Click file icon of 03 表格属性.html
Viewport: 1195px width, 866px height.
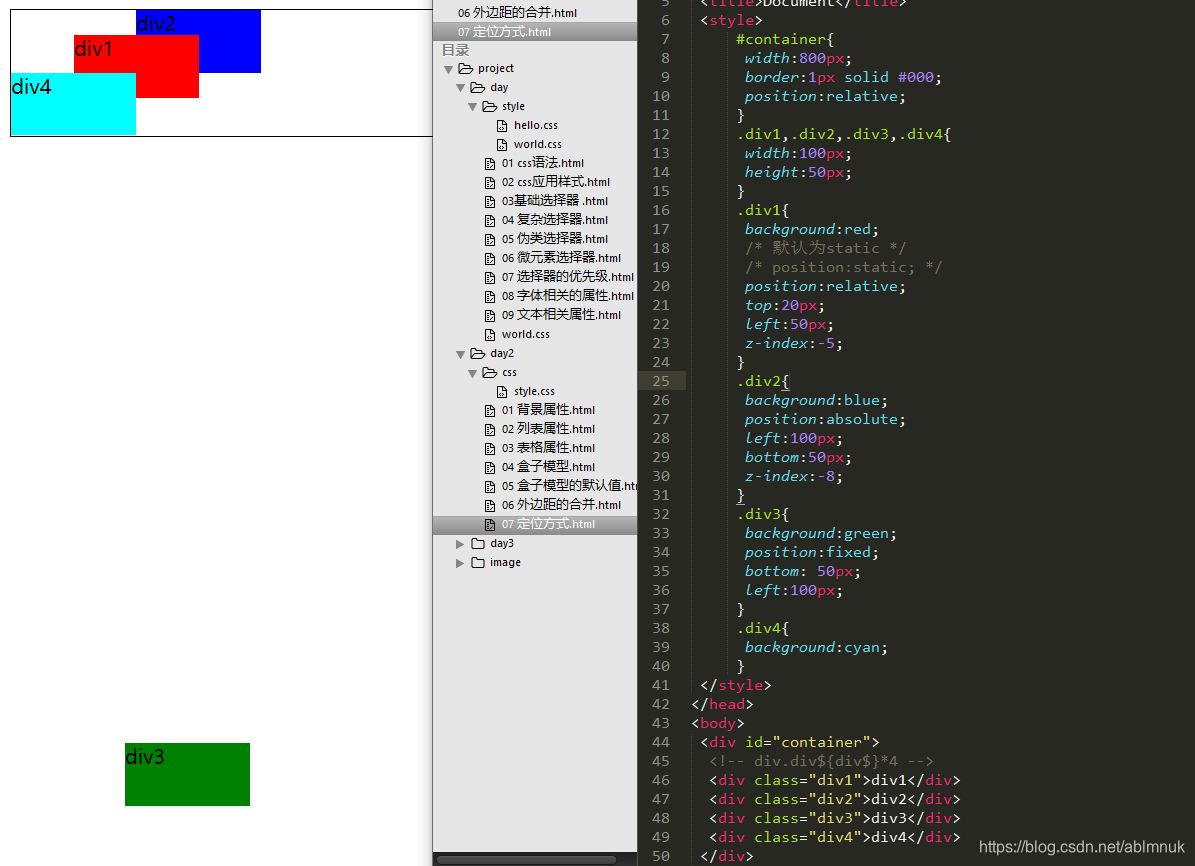pos(490,449)
